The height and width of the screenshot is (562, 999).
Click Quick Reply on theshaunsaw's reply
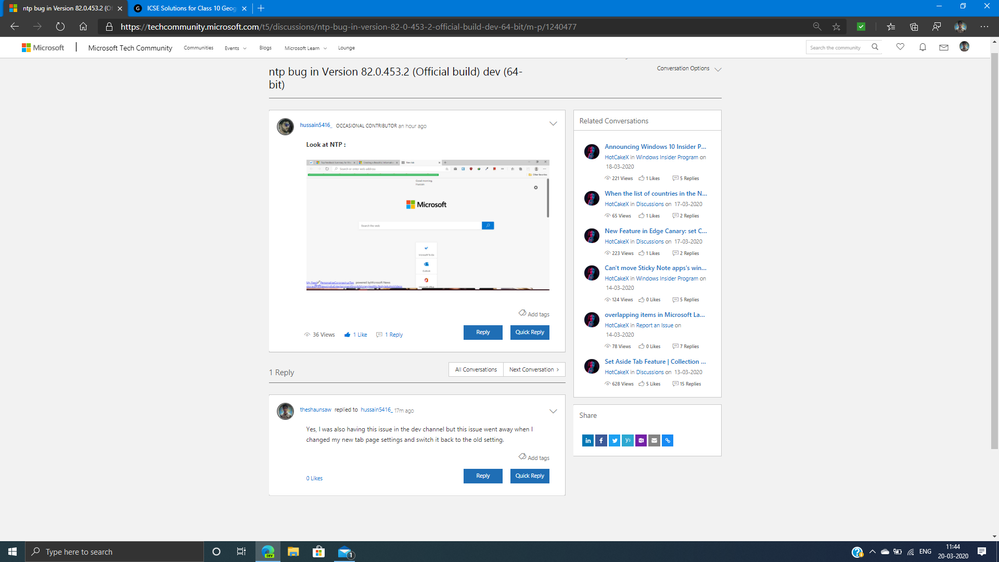click(529, 476)
